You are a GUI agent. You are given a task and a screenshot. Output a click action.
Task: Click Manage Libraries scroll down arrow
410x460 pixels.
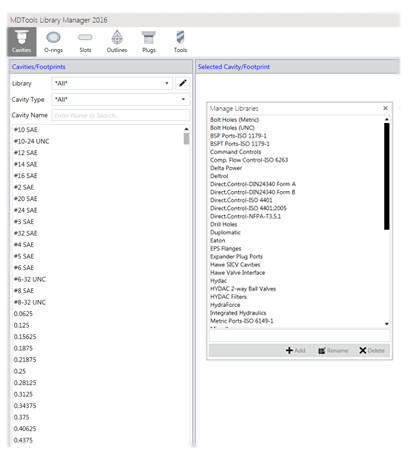coord(387,324)
